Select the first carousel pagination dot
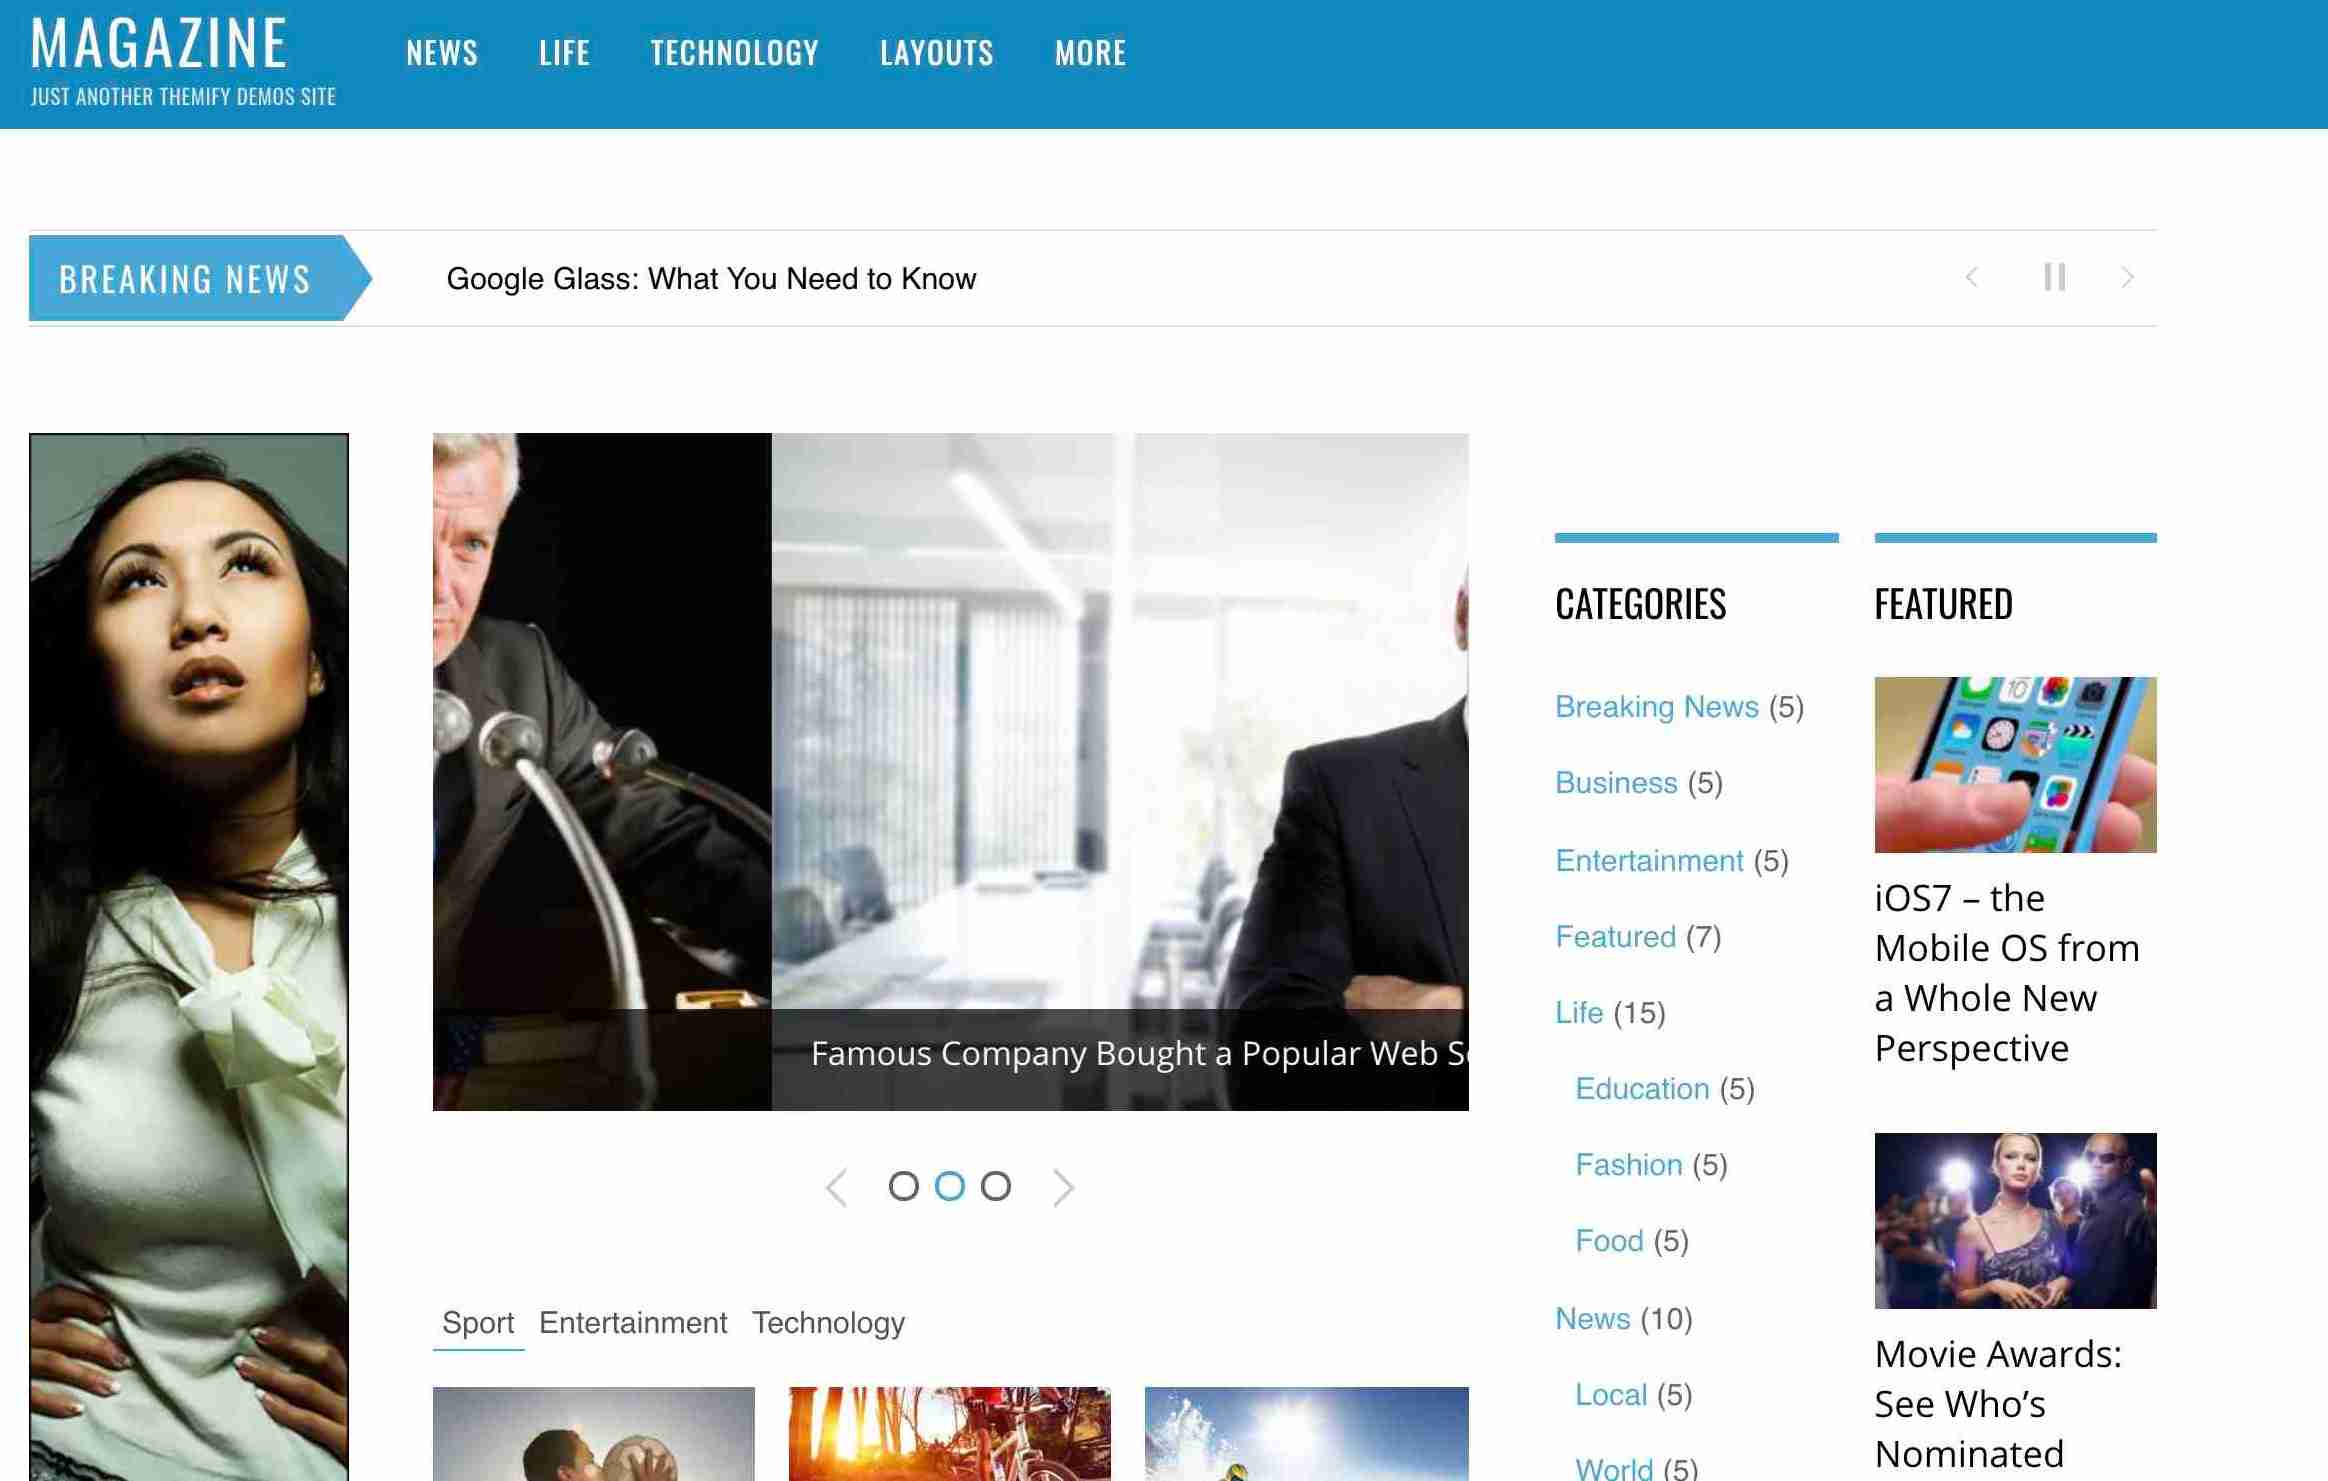The image size is (2328, 1481). pyautogui.click(x=906, y=1187)
